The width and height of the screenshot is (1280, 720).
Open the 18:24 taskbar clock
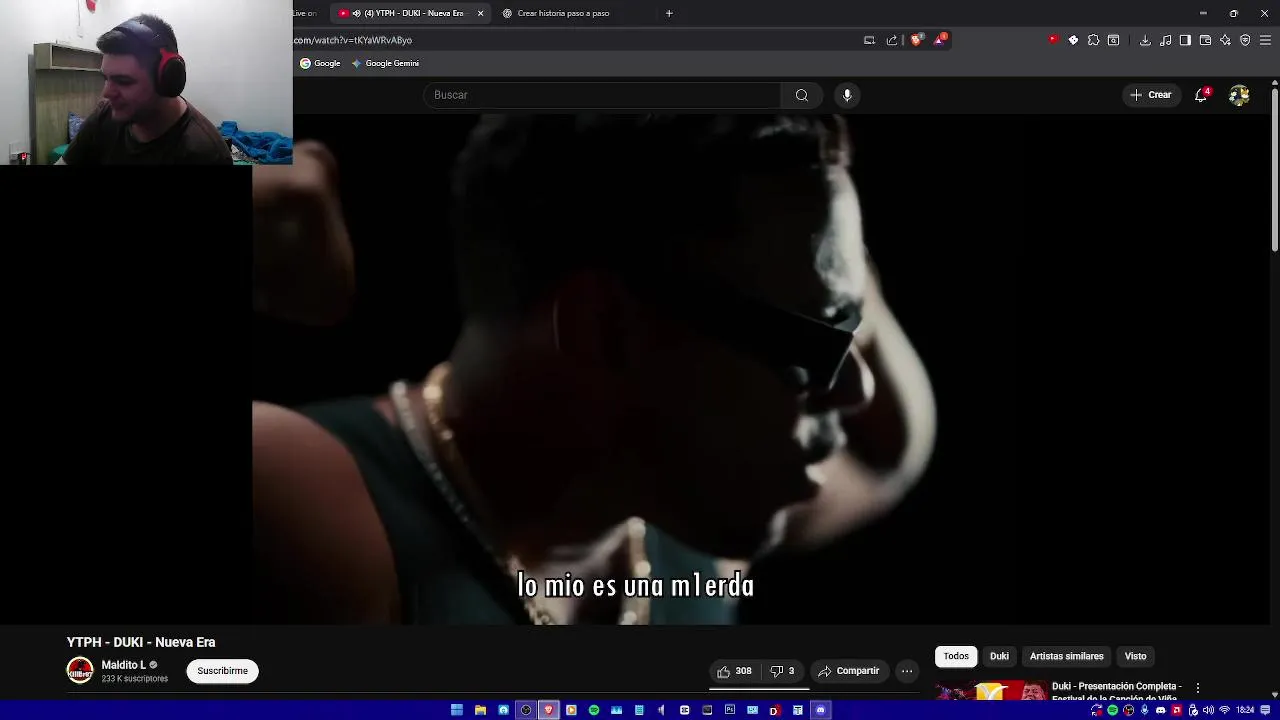[x=1245, y=710]
